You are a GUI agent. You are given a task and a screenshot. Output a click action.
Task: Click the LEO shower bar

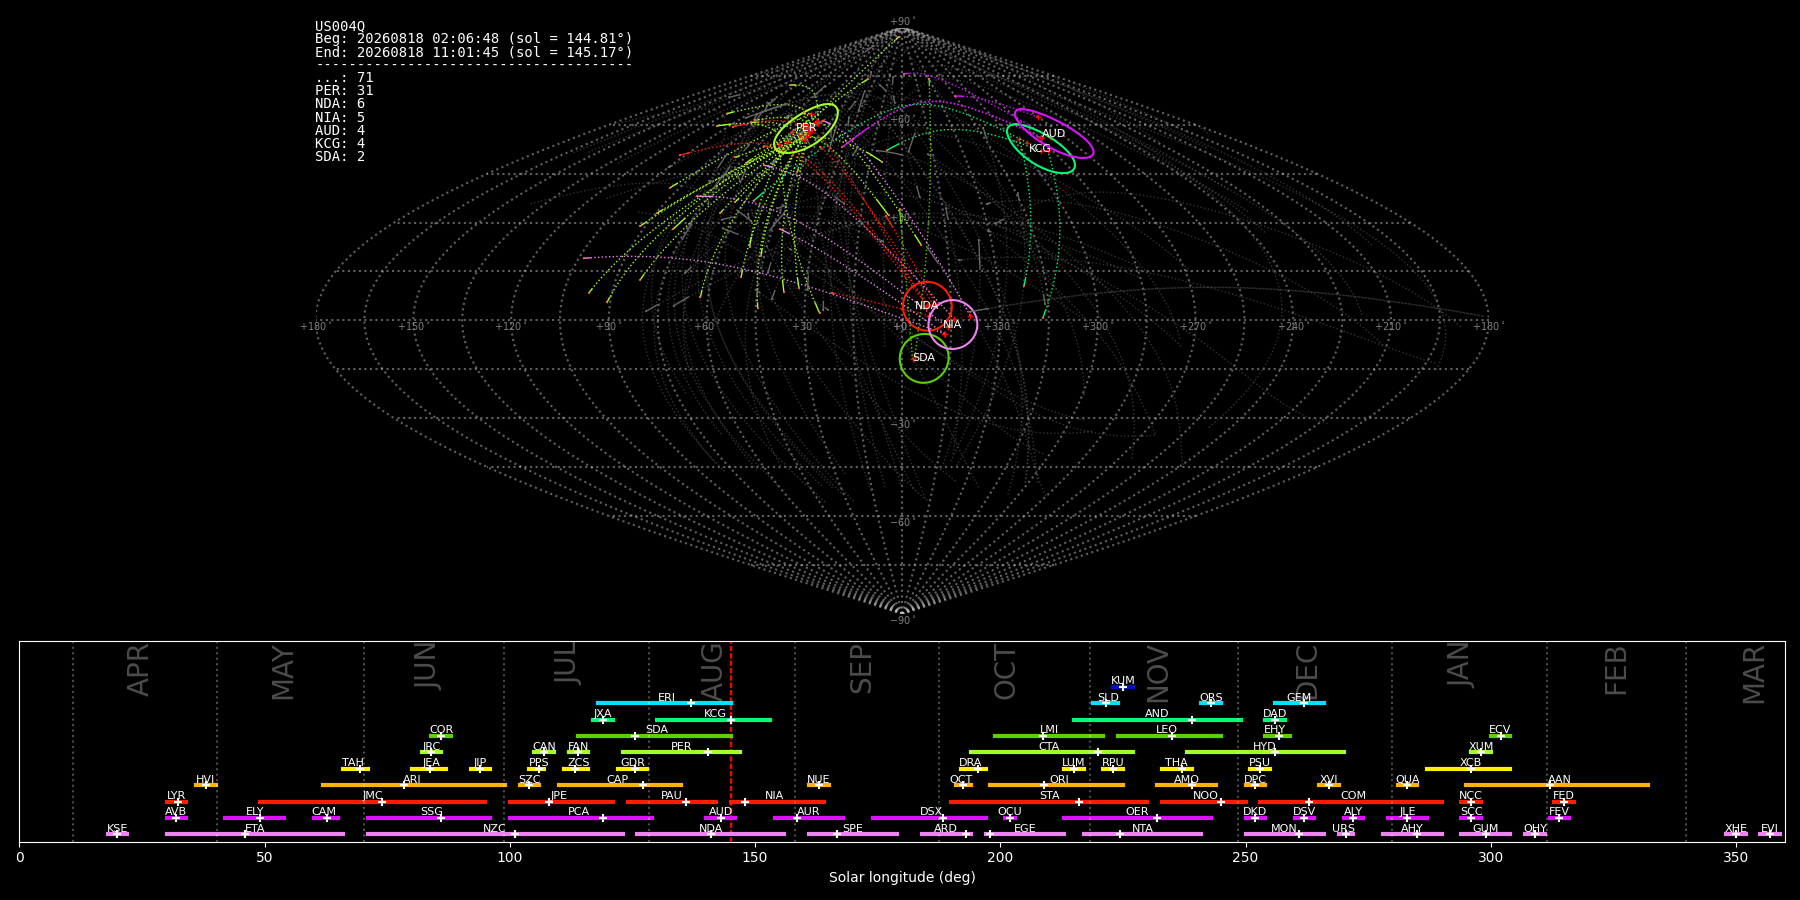[x=1169, y=736]
